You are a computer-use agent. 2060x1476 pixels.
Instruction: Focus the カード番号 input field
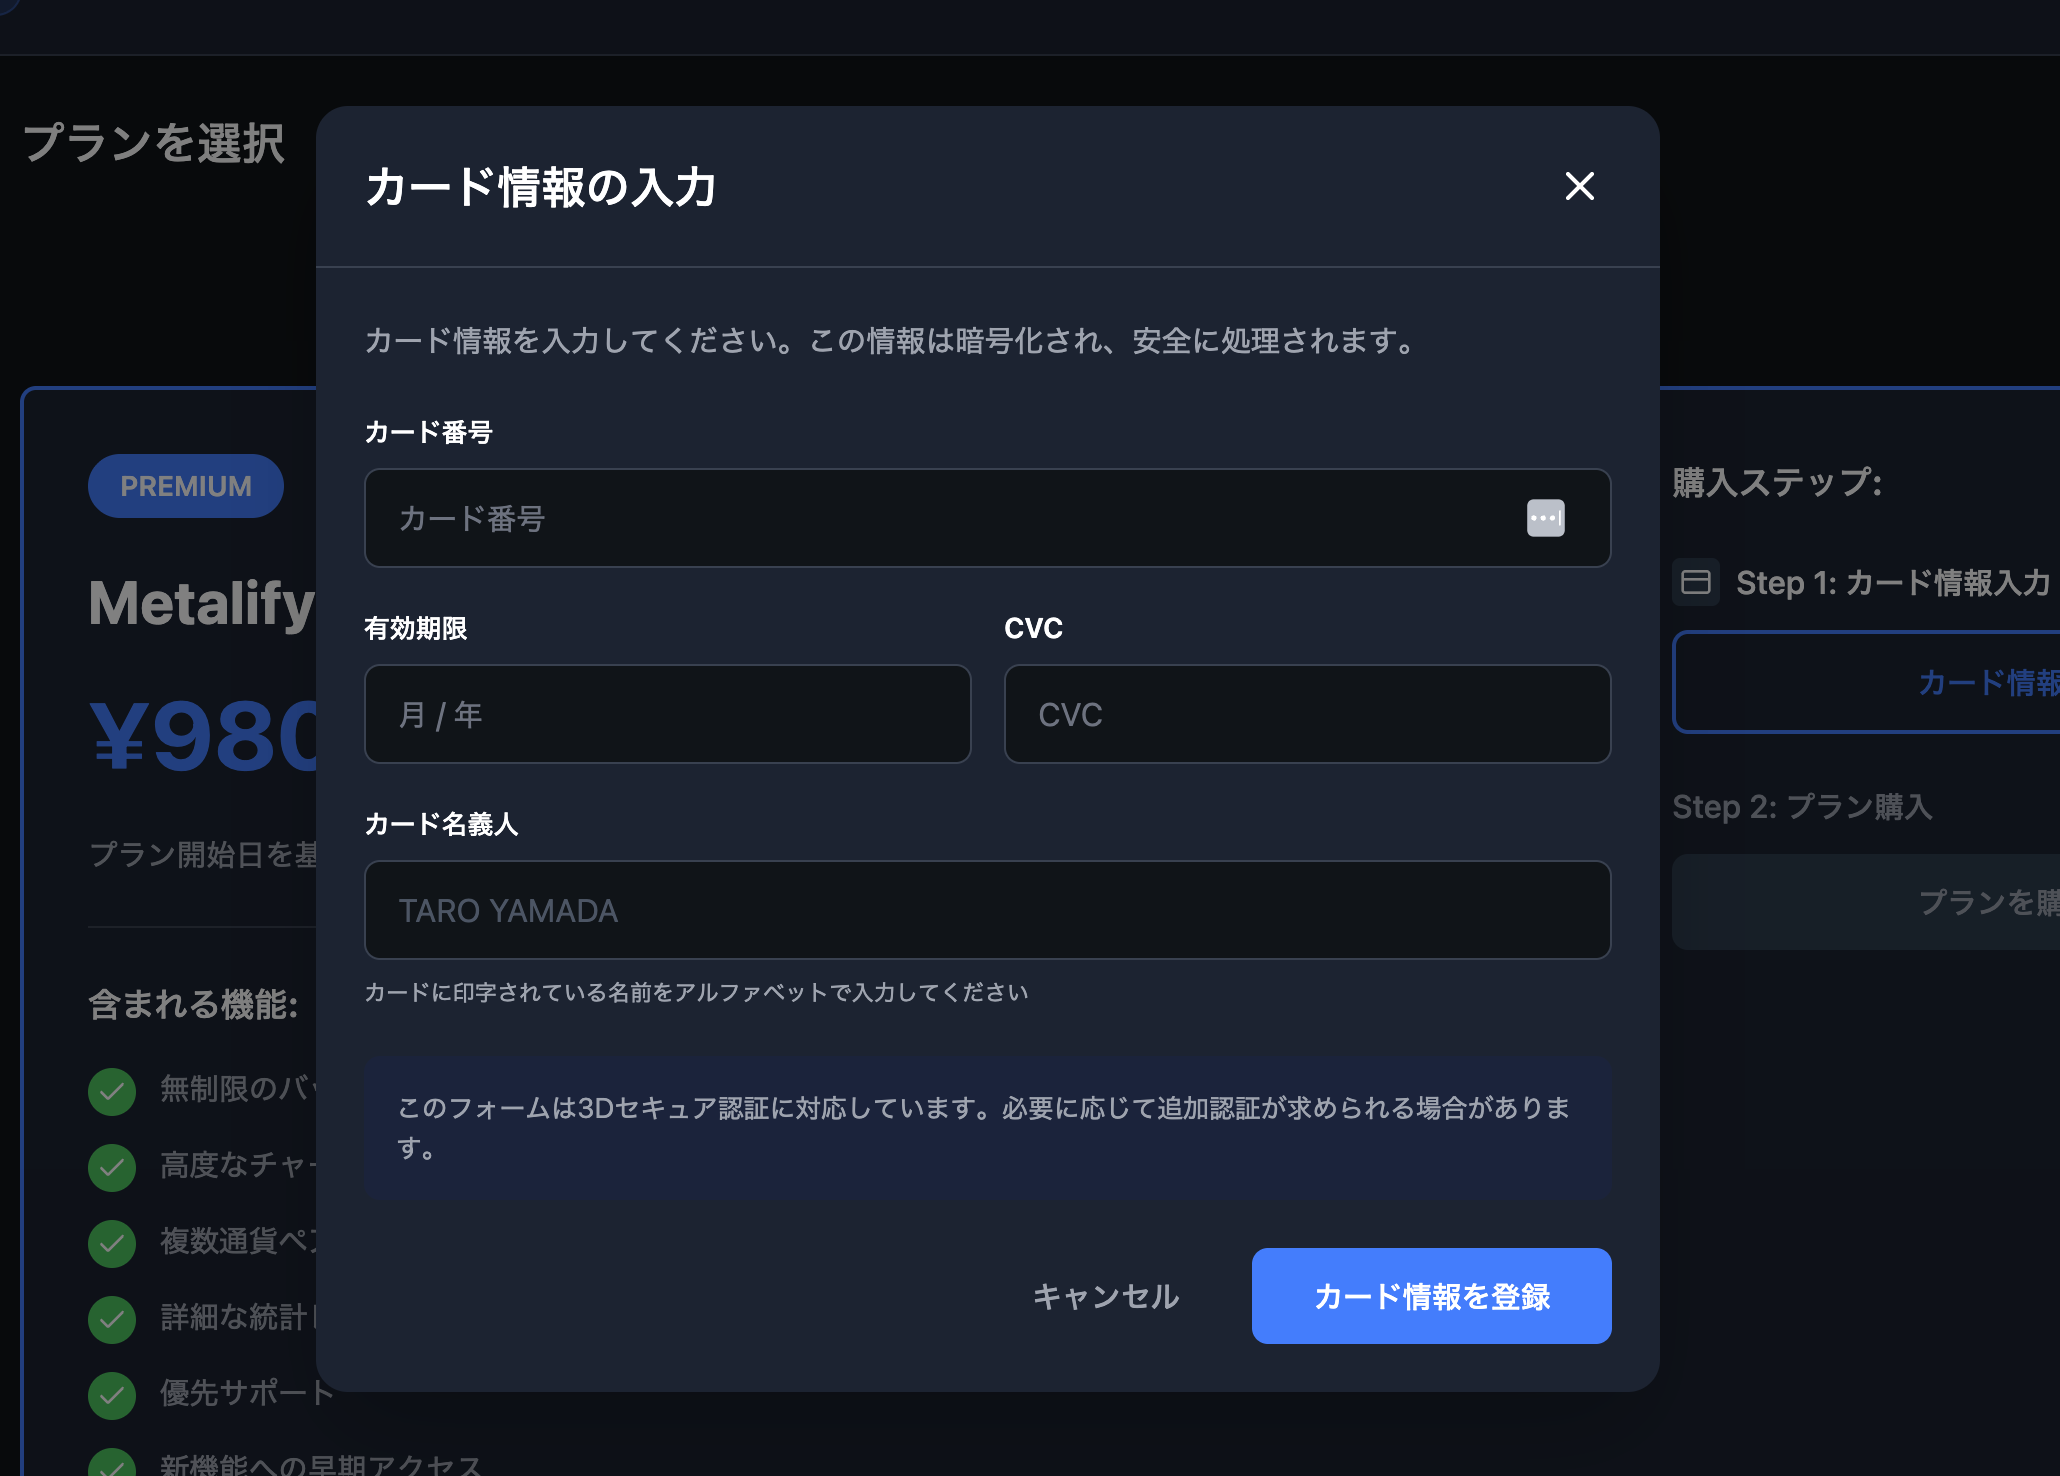click(x=987, y=518)
